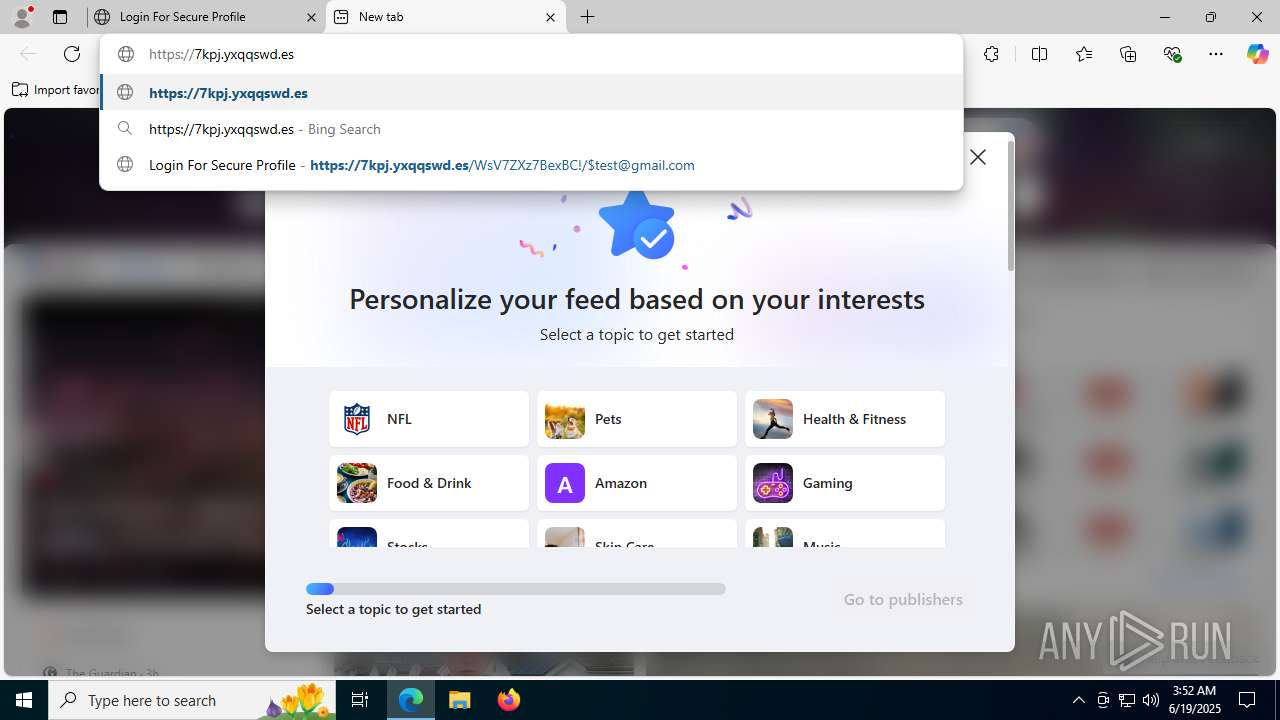Select the Health & Fitness topic card
The width and height of the screenshot is (1280, 720).
[x=845, y=419]
